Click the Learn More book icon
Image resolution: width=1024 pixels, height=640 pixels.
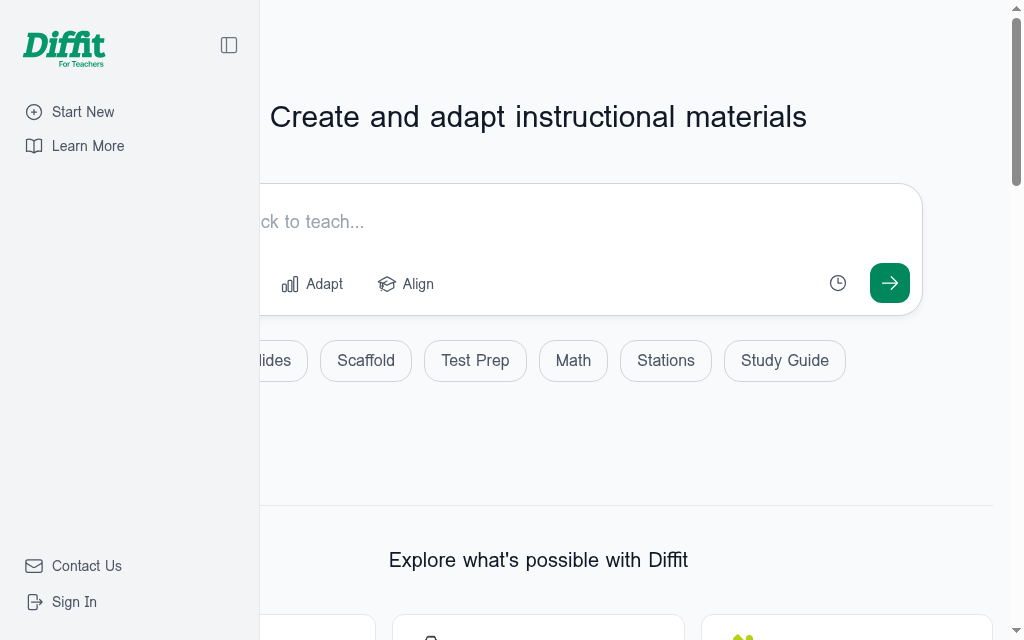[x=34, y=146]
